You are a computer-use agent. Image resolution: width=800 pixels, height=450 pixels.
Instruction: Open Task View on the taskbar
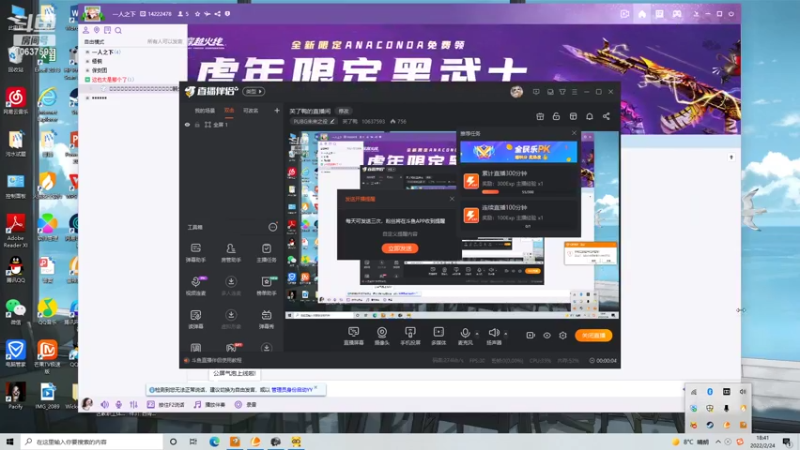point(193,441)
